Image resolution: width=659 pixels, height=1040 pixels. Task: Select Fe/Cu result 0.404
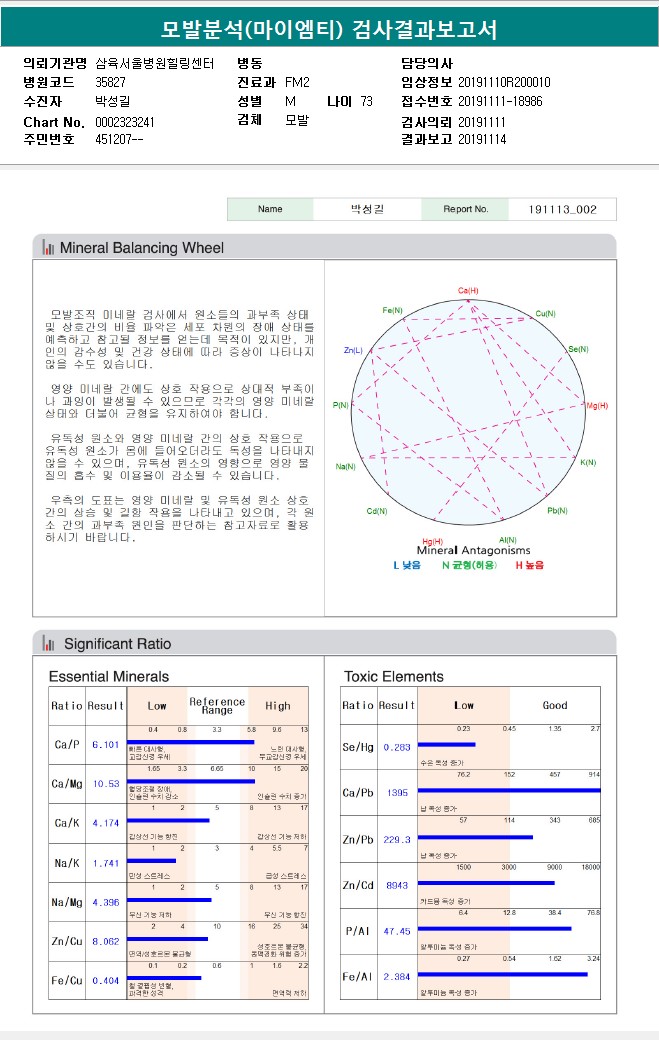106,980
